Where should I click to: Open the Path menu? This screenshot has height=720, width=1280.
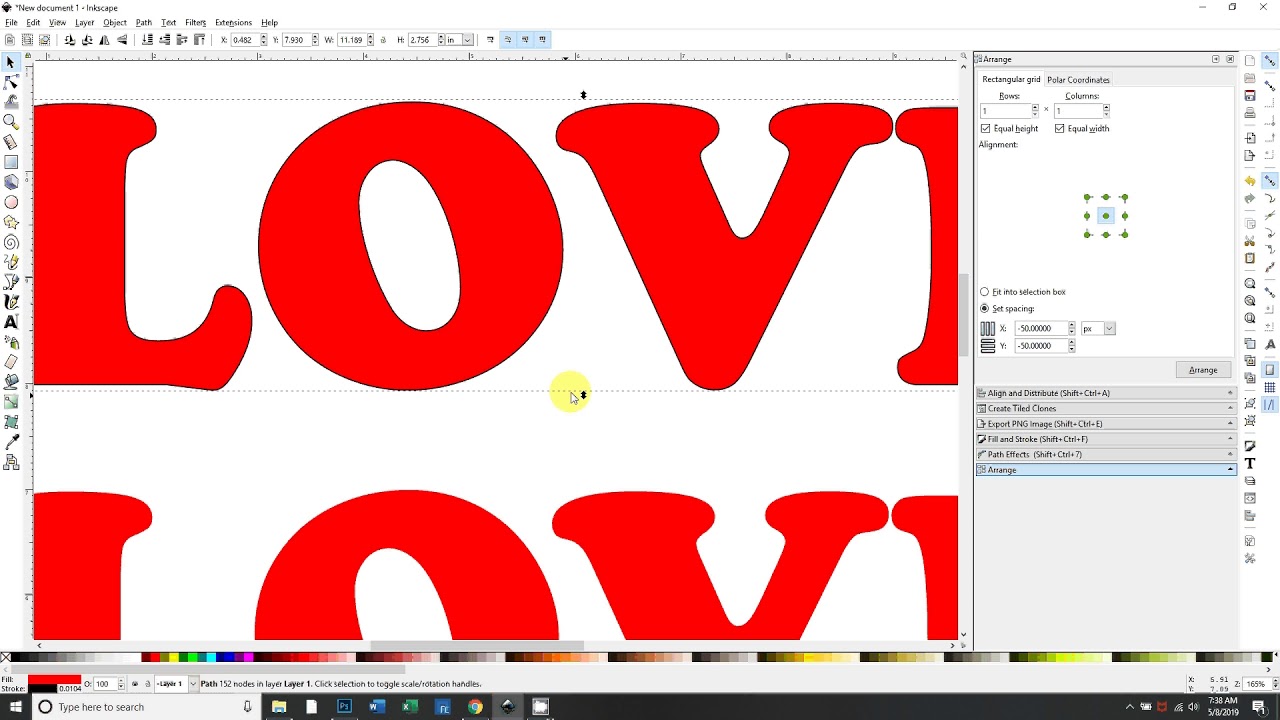[144, 22]
